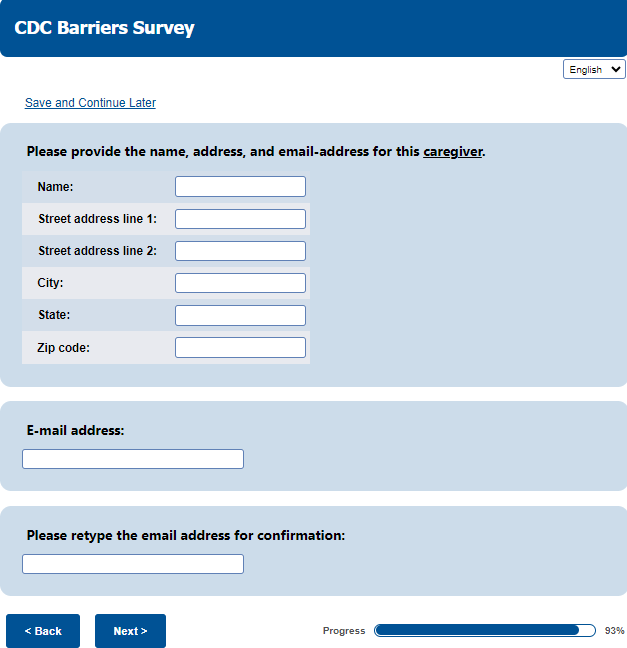This screenshot has width=627, height=648.
Task: Click the CDC Barriers Survey header title
Action: (x=104, y=28)
